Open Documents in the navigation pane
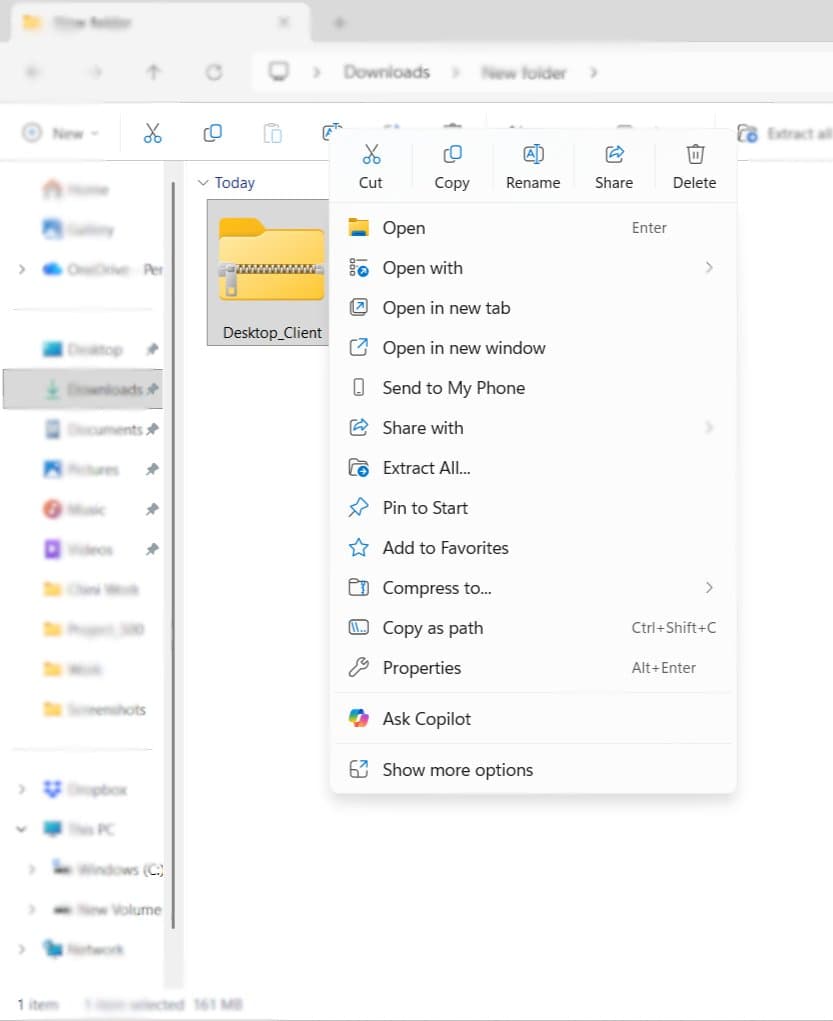 [x=92, y=430]
